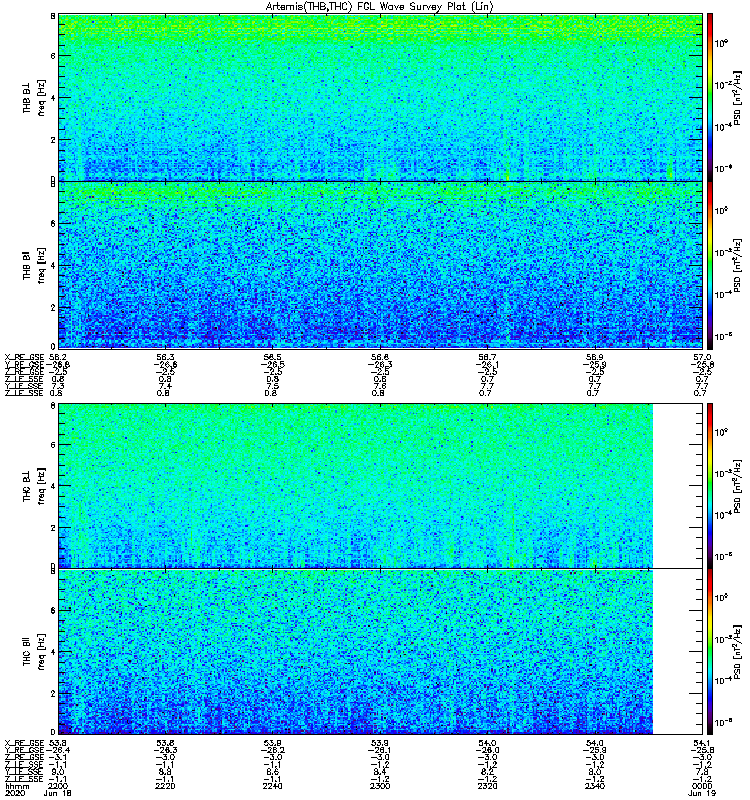The height and width of the screenshot is (800, 750).
Task: Click the 2220 time tick label
Action: [165, 786]
